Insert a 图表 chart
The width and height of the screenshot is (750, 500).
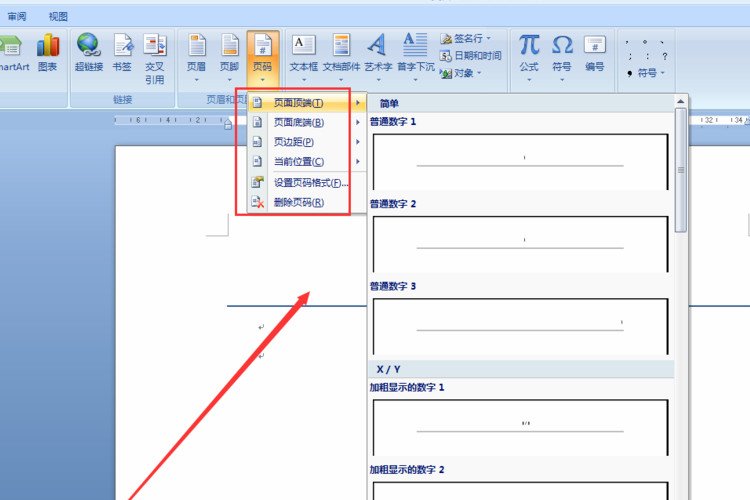(x=48, y=53)
